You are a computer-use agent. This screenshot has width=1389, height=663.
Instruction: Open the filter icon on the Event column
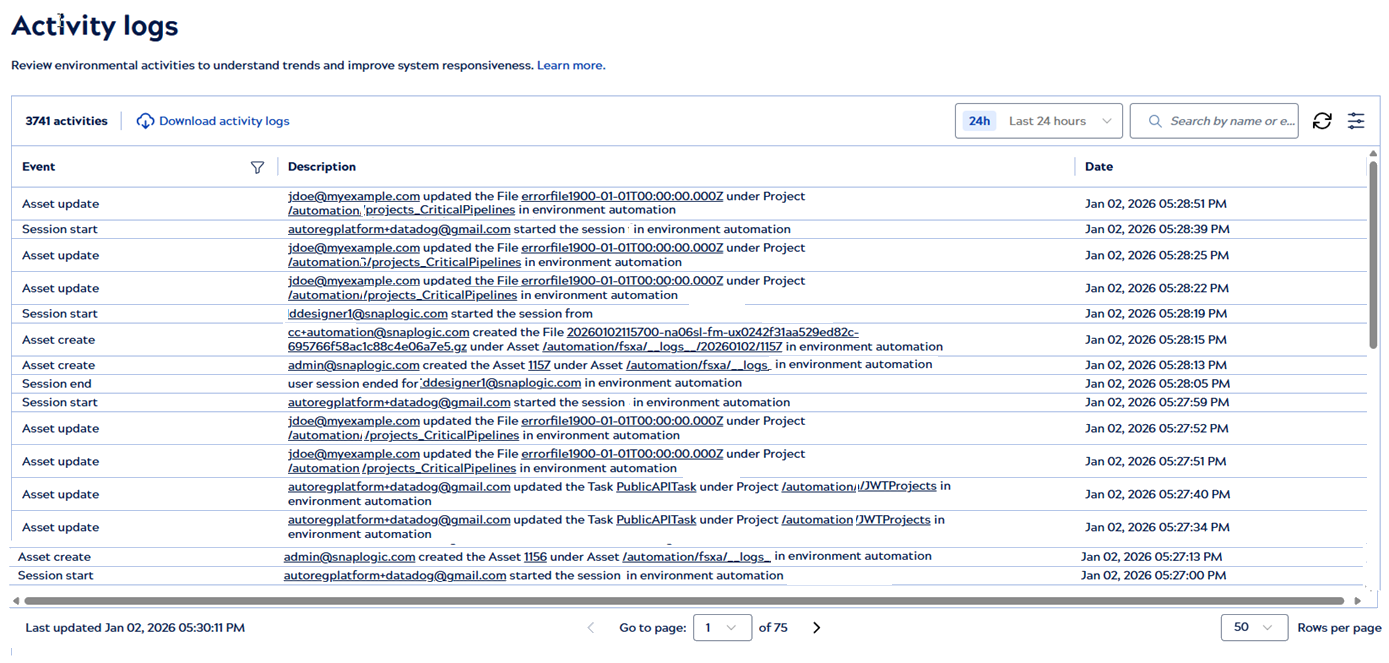(258, 167)
